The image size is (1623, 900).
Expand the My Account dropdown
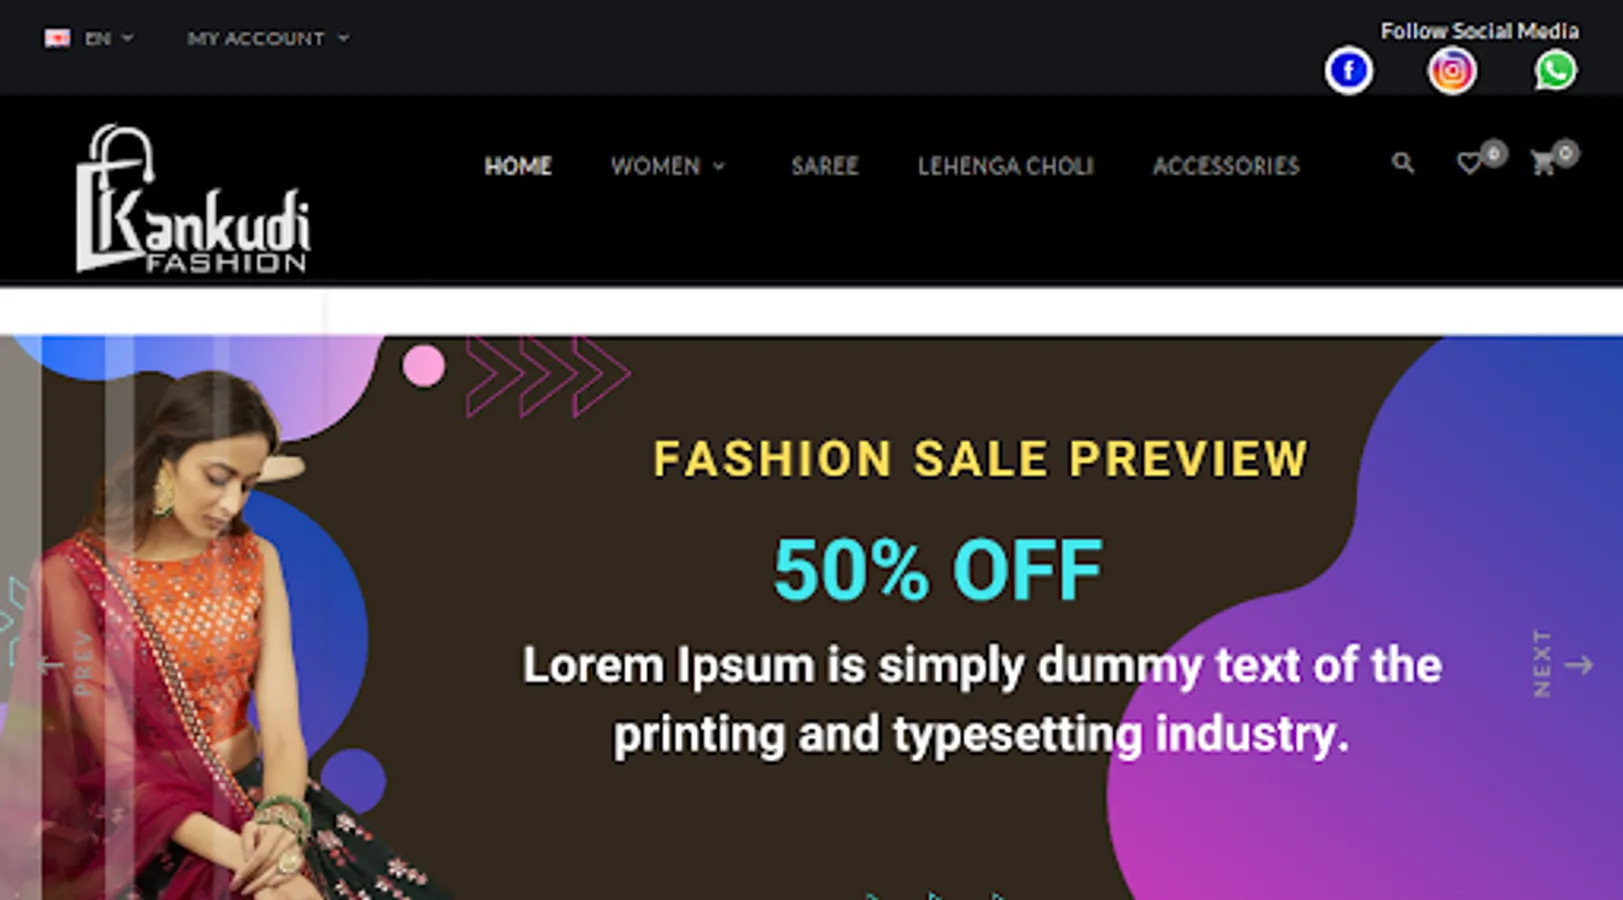click(x=268, y=38)
